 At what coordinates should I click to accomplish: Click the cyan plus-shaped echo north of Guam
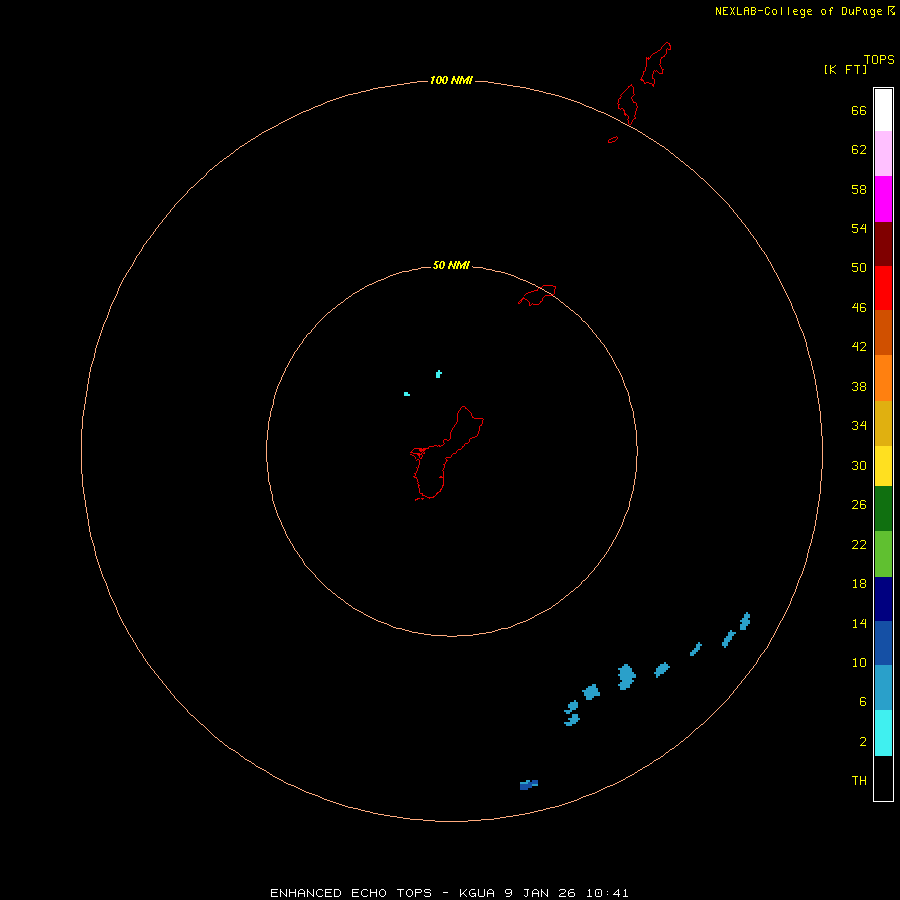pyautogui.click(x=439, y=374)
